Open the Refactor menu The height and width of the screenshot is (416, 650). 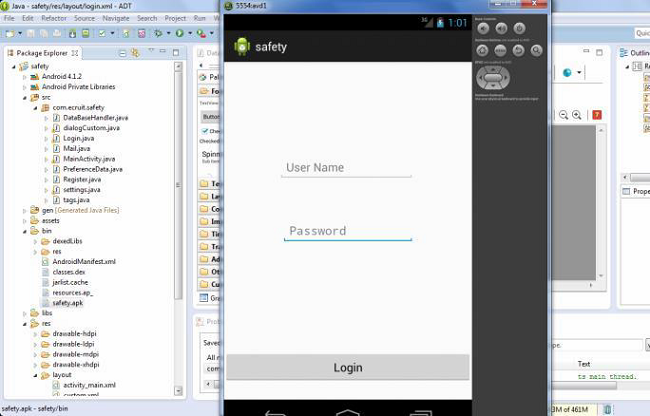[x=54, y=18]
